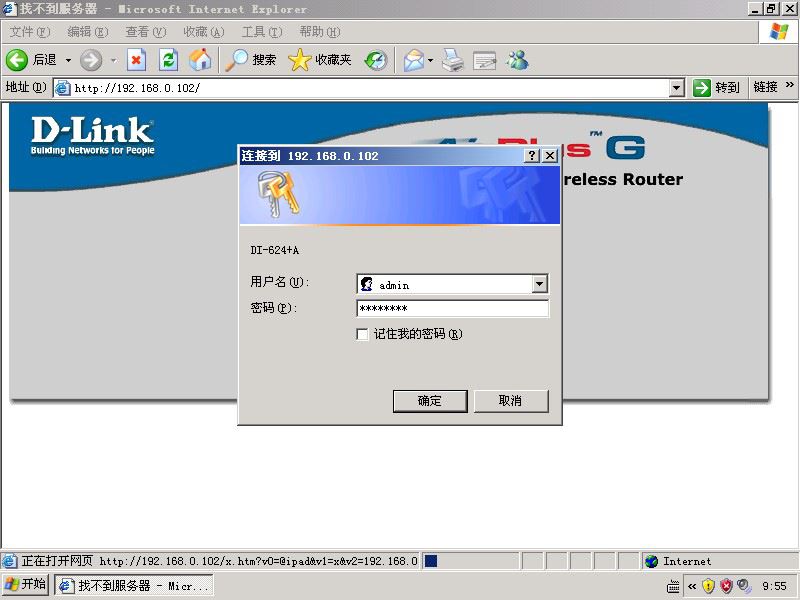Open the 文件(F) File menu
The image size is (800, 600).
pos(30,32)
